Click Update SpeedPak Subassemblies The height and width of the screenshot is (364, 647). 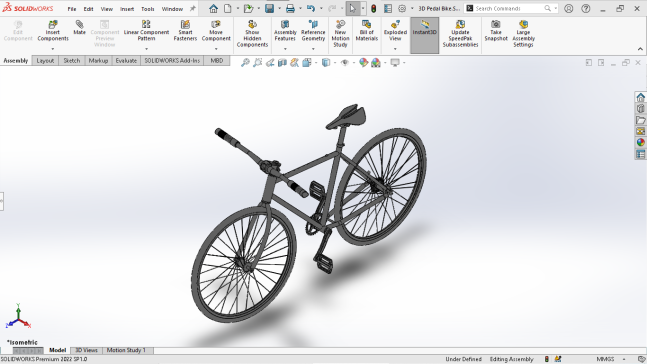(460, 34)
